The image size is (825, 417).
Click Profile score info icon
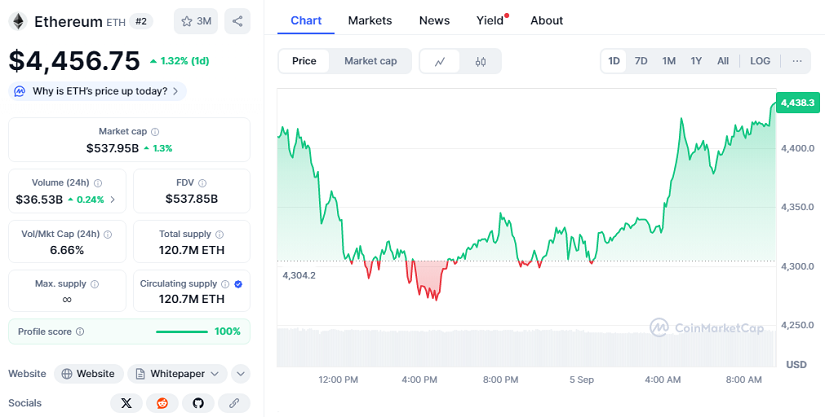point(80,332)
